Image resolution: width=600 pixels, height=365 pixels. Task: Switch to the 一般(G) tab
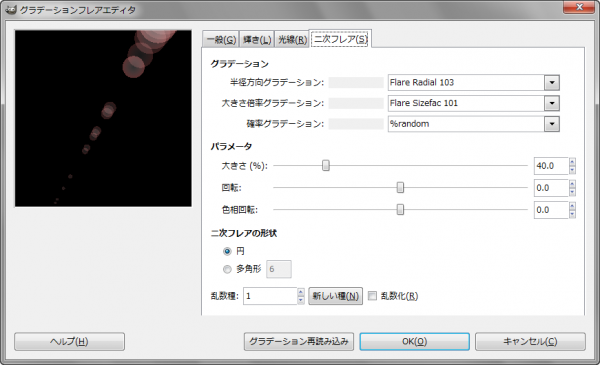click(221, 39)
